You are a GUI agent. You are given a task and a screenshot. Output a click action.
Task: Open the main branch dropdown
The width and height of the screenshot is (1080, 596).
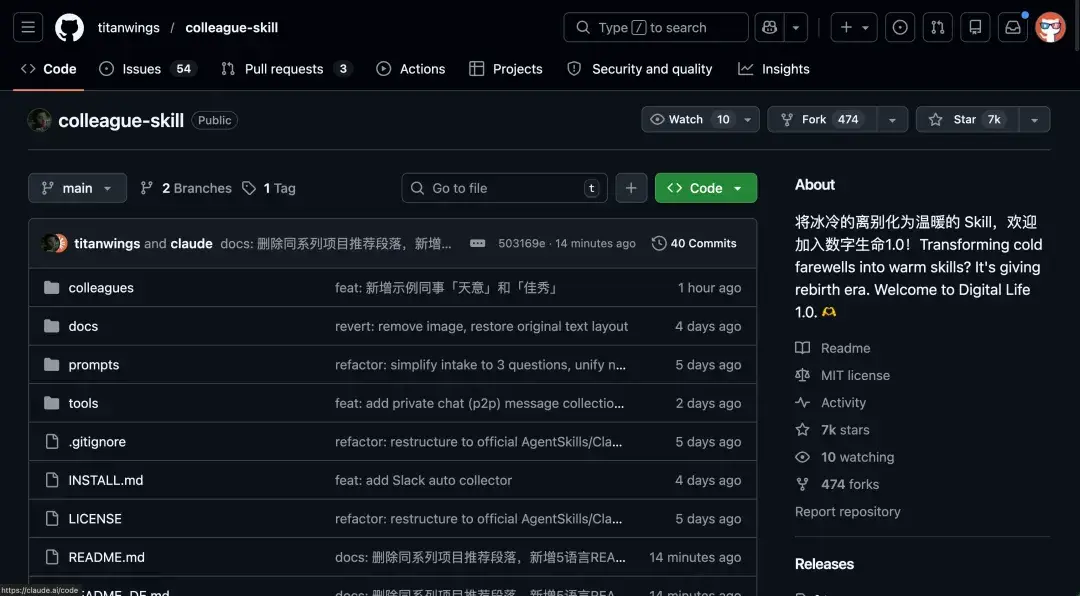pos(77,188)
